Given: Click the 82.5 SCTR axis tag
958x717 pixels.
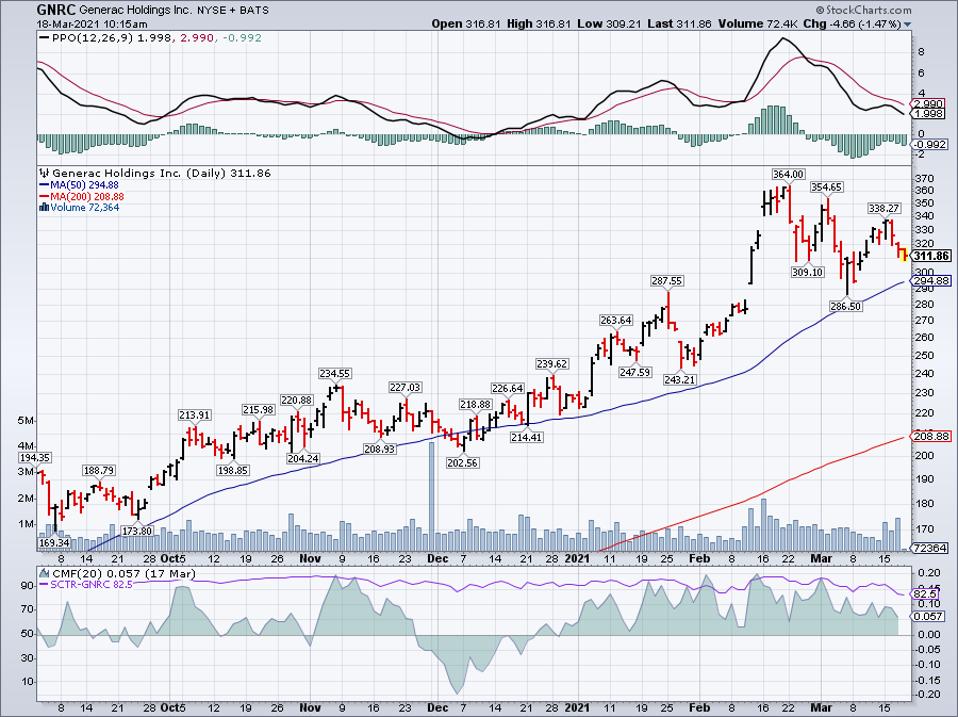Looking at the screenshot, I should [926, 594].
